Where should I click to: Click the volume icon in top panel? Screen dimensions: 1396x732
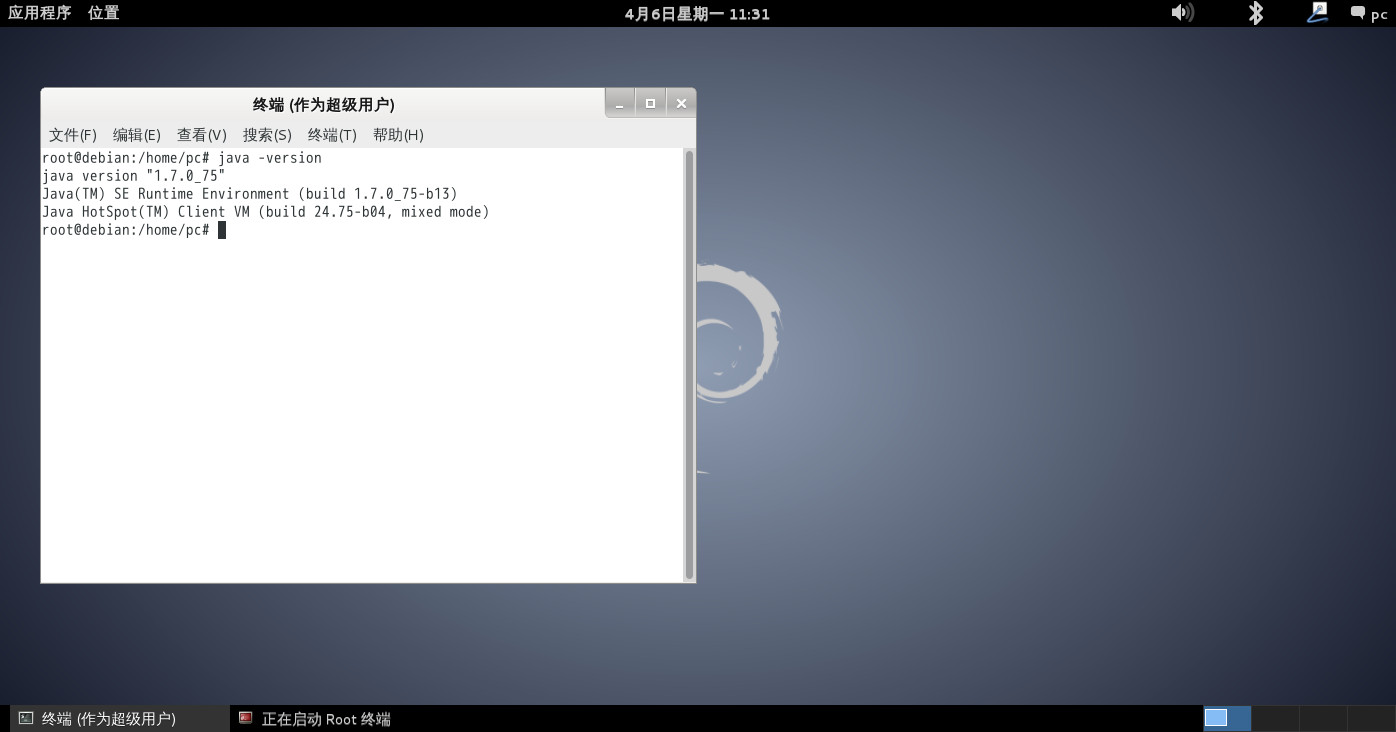pyautogui.click(x=1183, y=13)
